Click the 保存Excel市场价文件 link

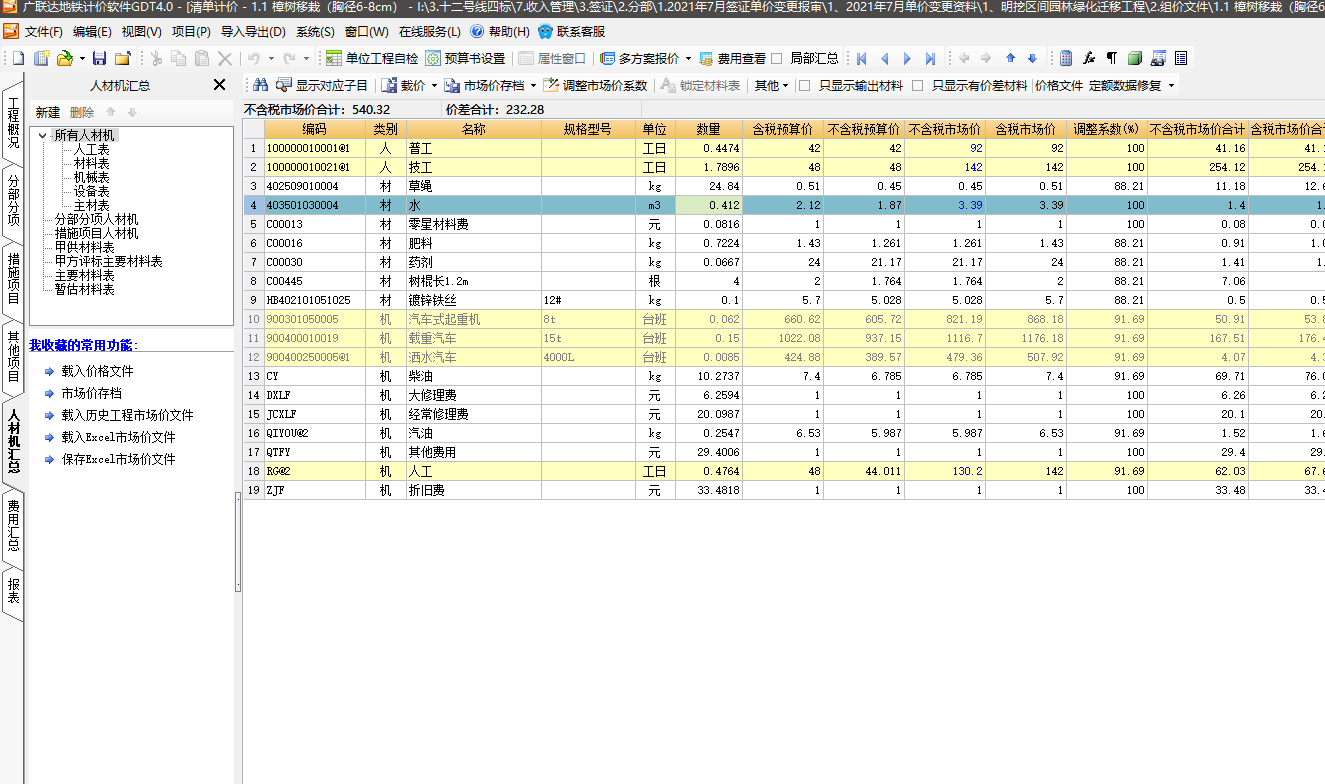[118, 459]
